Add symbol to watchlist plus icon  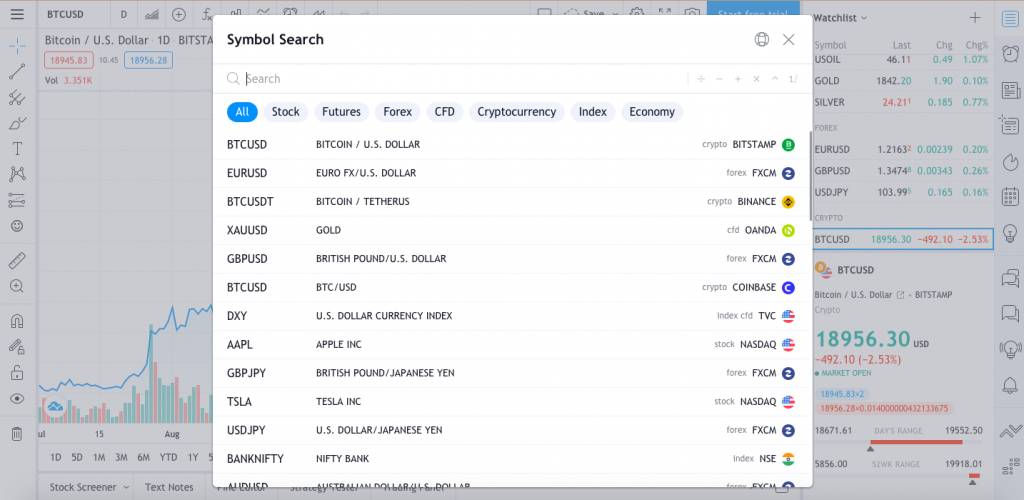point(975,18)
